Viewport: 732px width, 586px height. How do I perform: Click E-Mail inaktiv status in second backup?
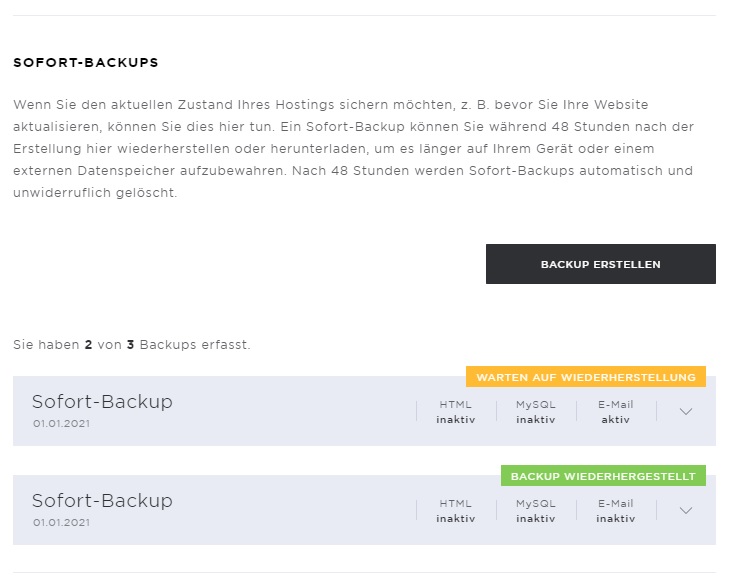[615, 511]
